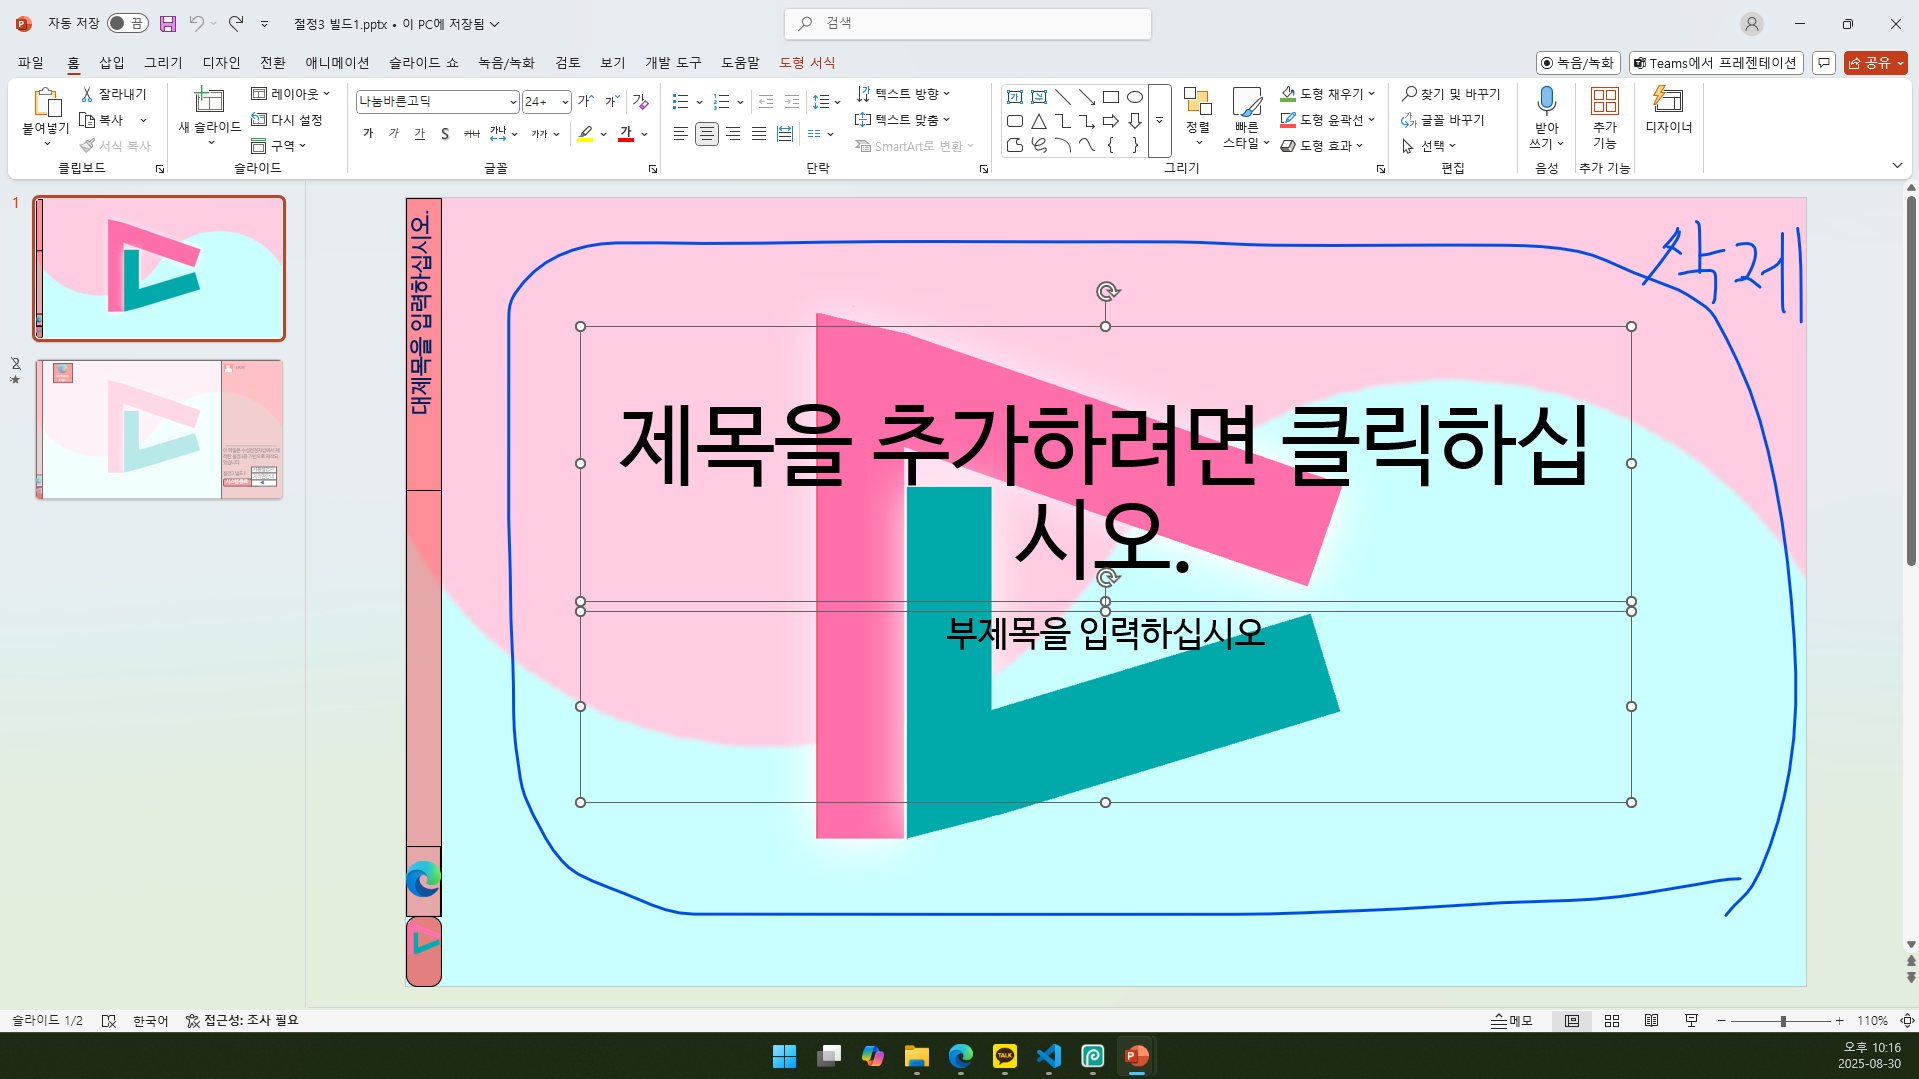Click Find and Replace (찾기 및 바꾸기)

(x=1450, y=94)
